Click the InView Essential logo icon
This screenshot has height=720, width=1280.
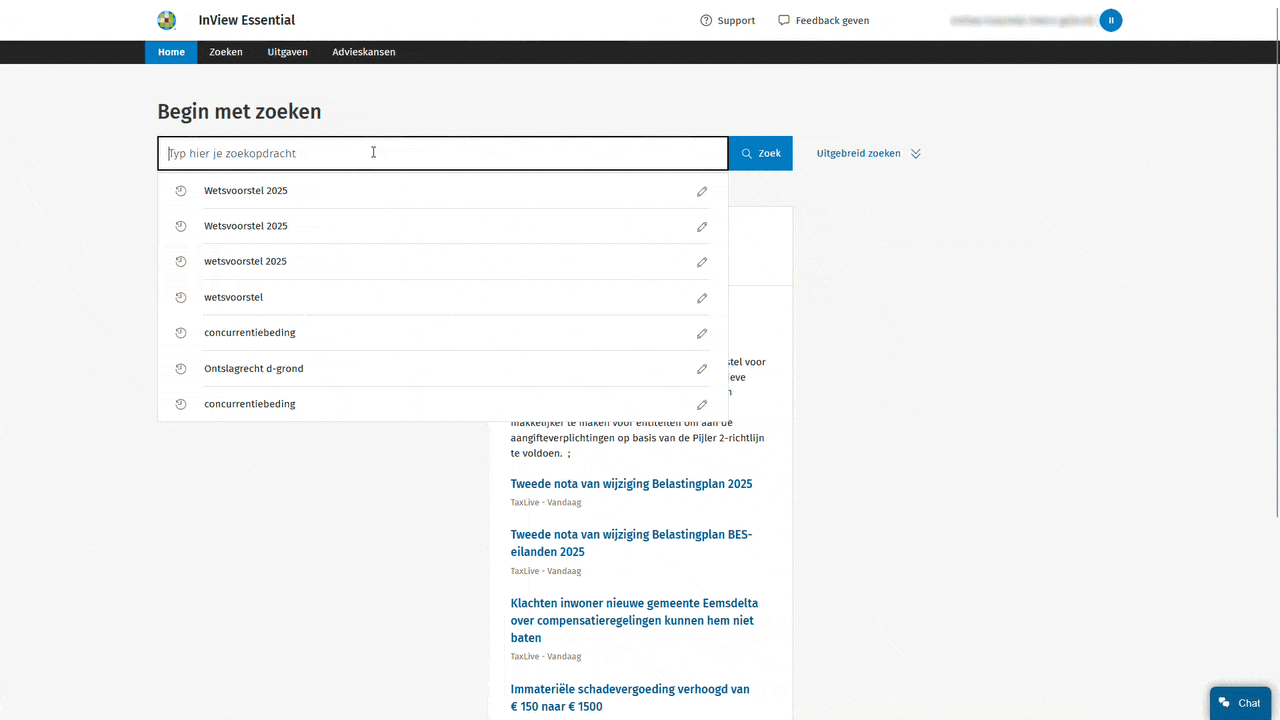[x=167, y=20]
